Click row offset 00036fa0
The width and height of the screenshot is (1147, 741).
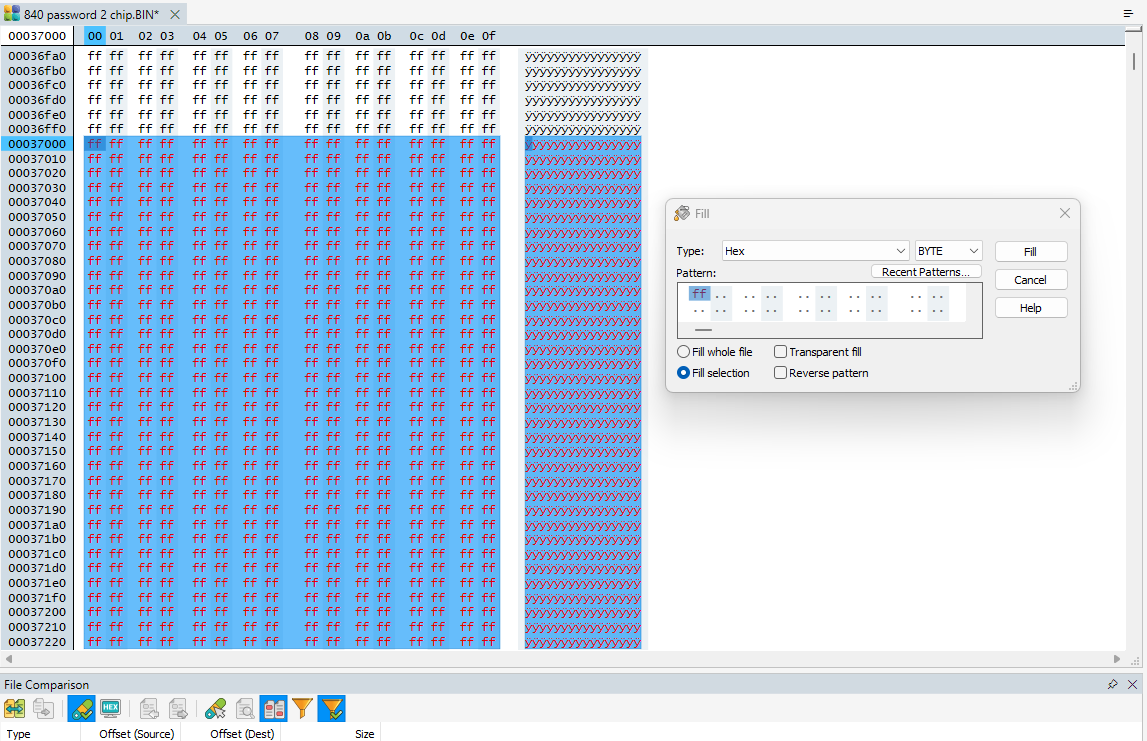[x=37, y=56]
